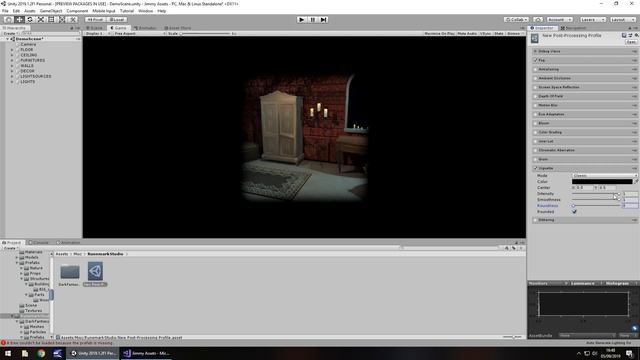Open the Bloom effect context menu icon

(x=634, y=123)
